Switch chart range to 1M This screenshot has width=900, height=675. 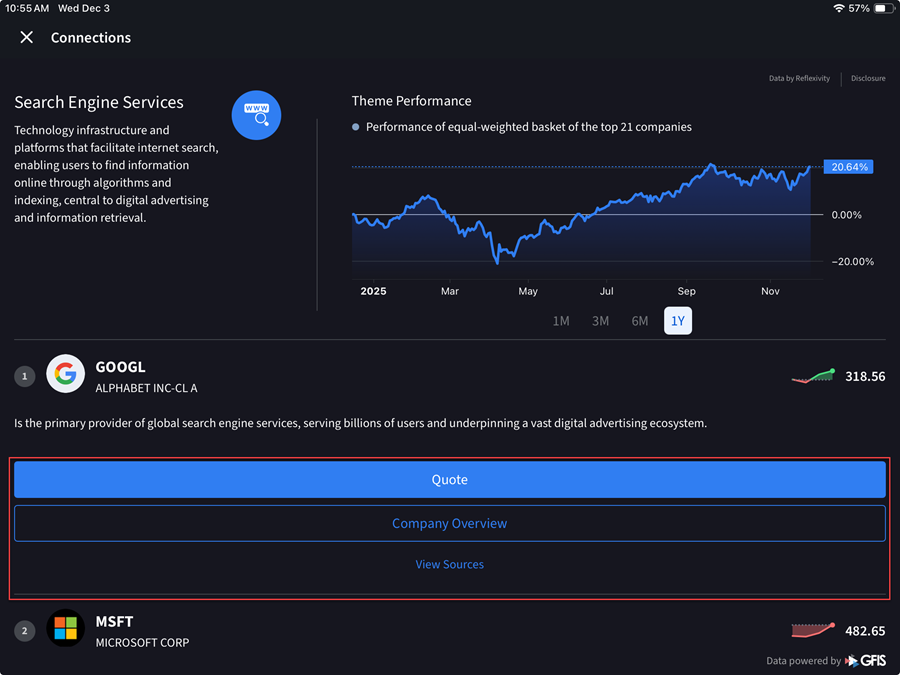(x=561, y=321)
